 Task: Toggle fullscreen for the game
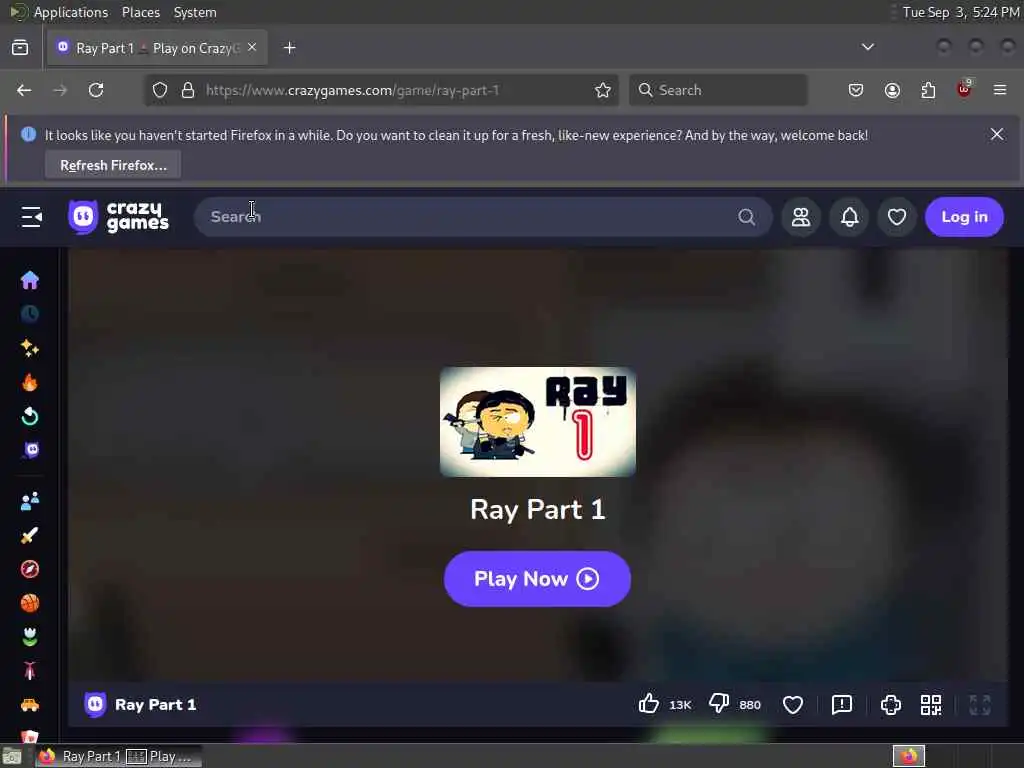(980, 705)
